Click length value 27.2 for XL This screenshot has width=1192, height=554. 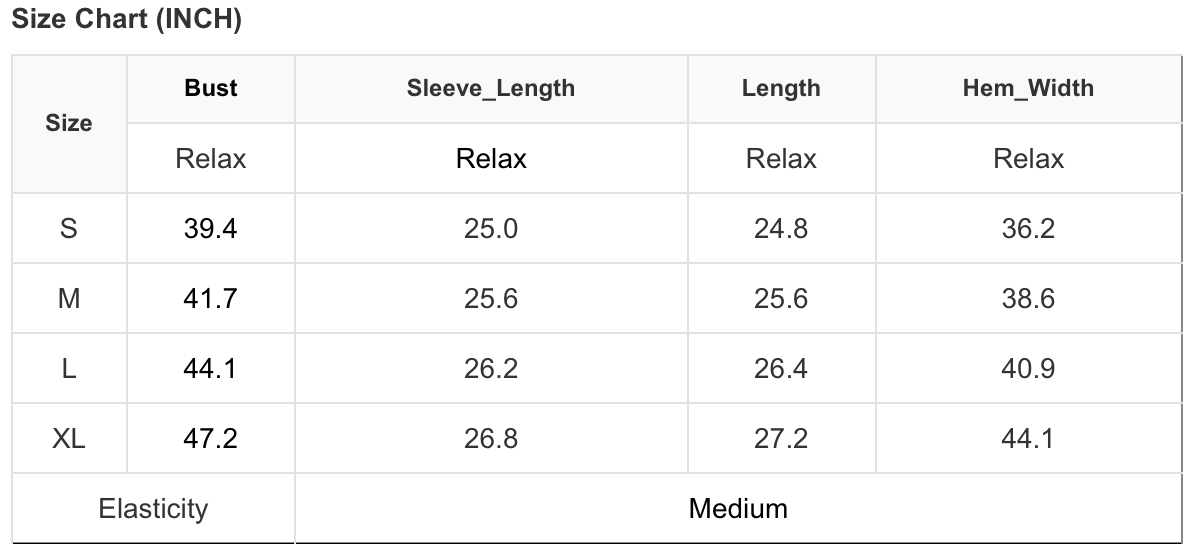tap(781, 438)
